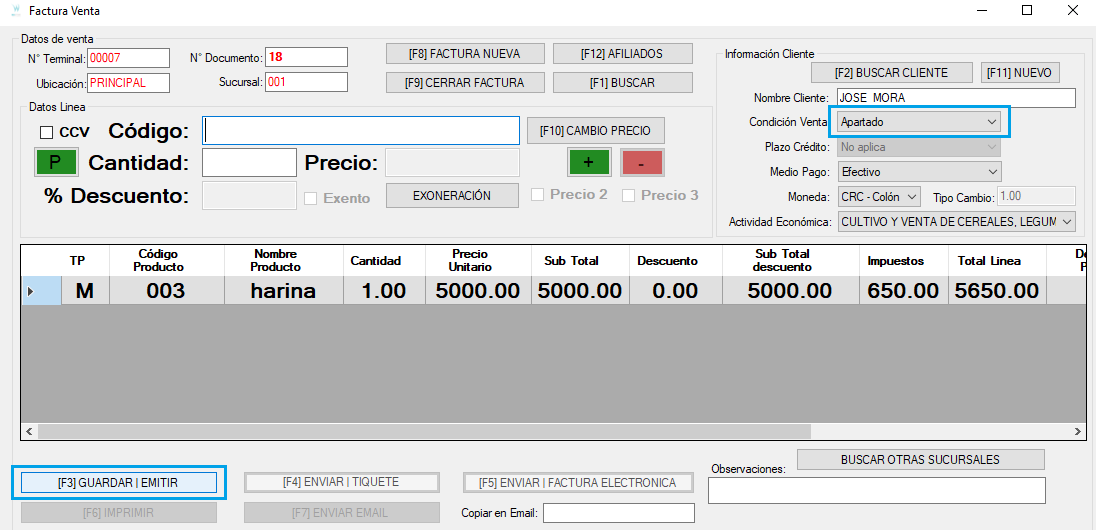Click the Sub Total column header
1096x530 pixels.
(580, 261)
